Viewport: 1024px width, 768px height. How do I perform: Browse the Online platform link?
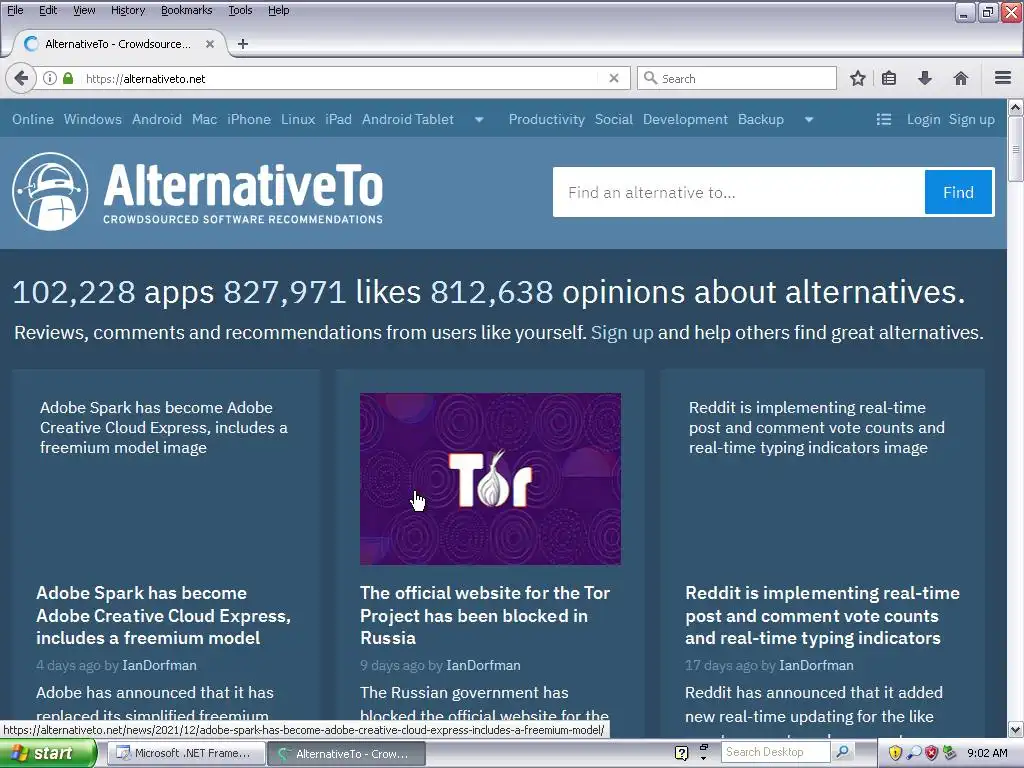33,120
